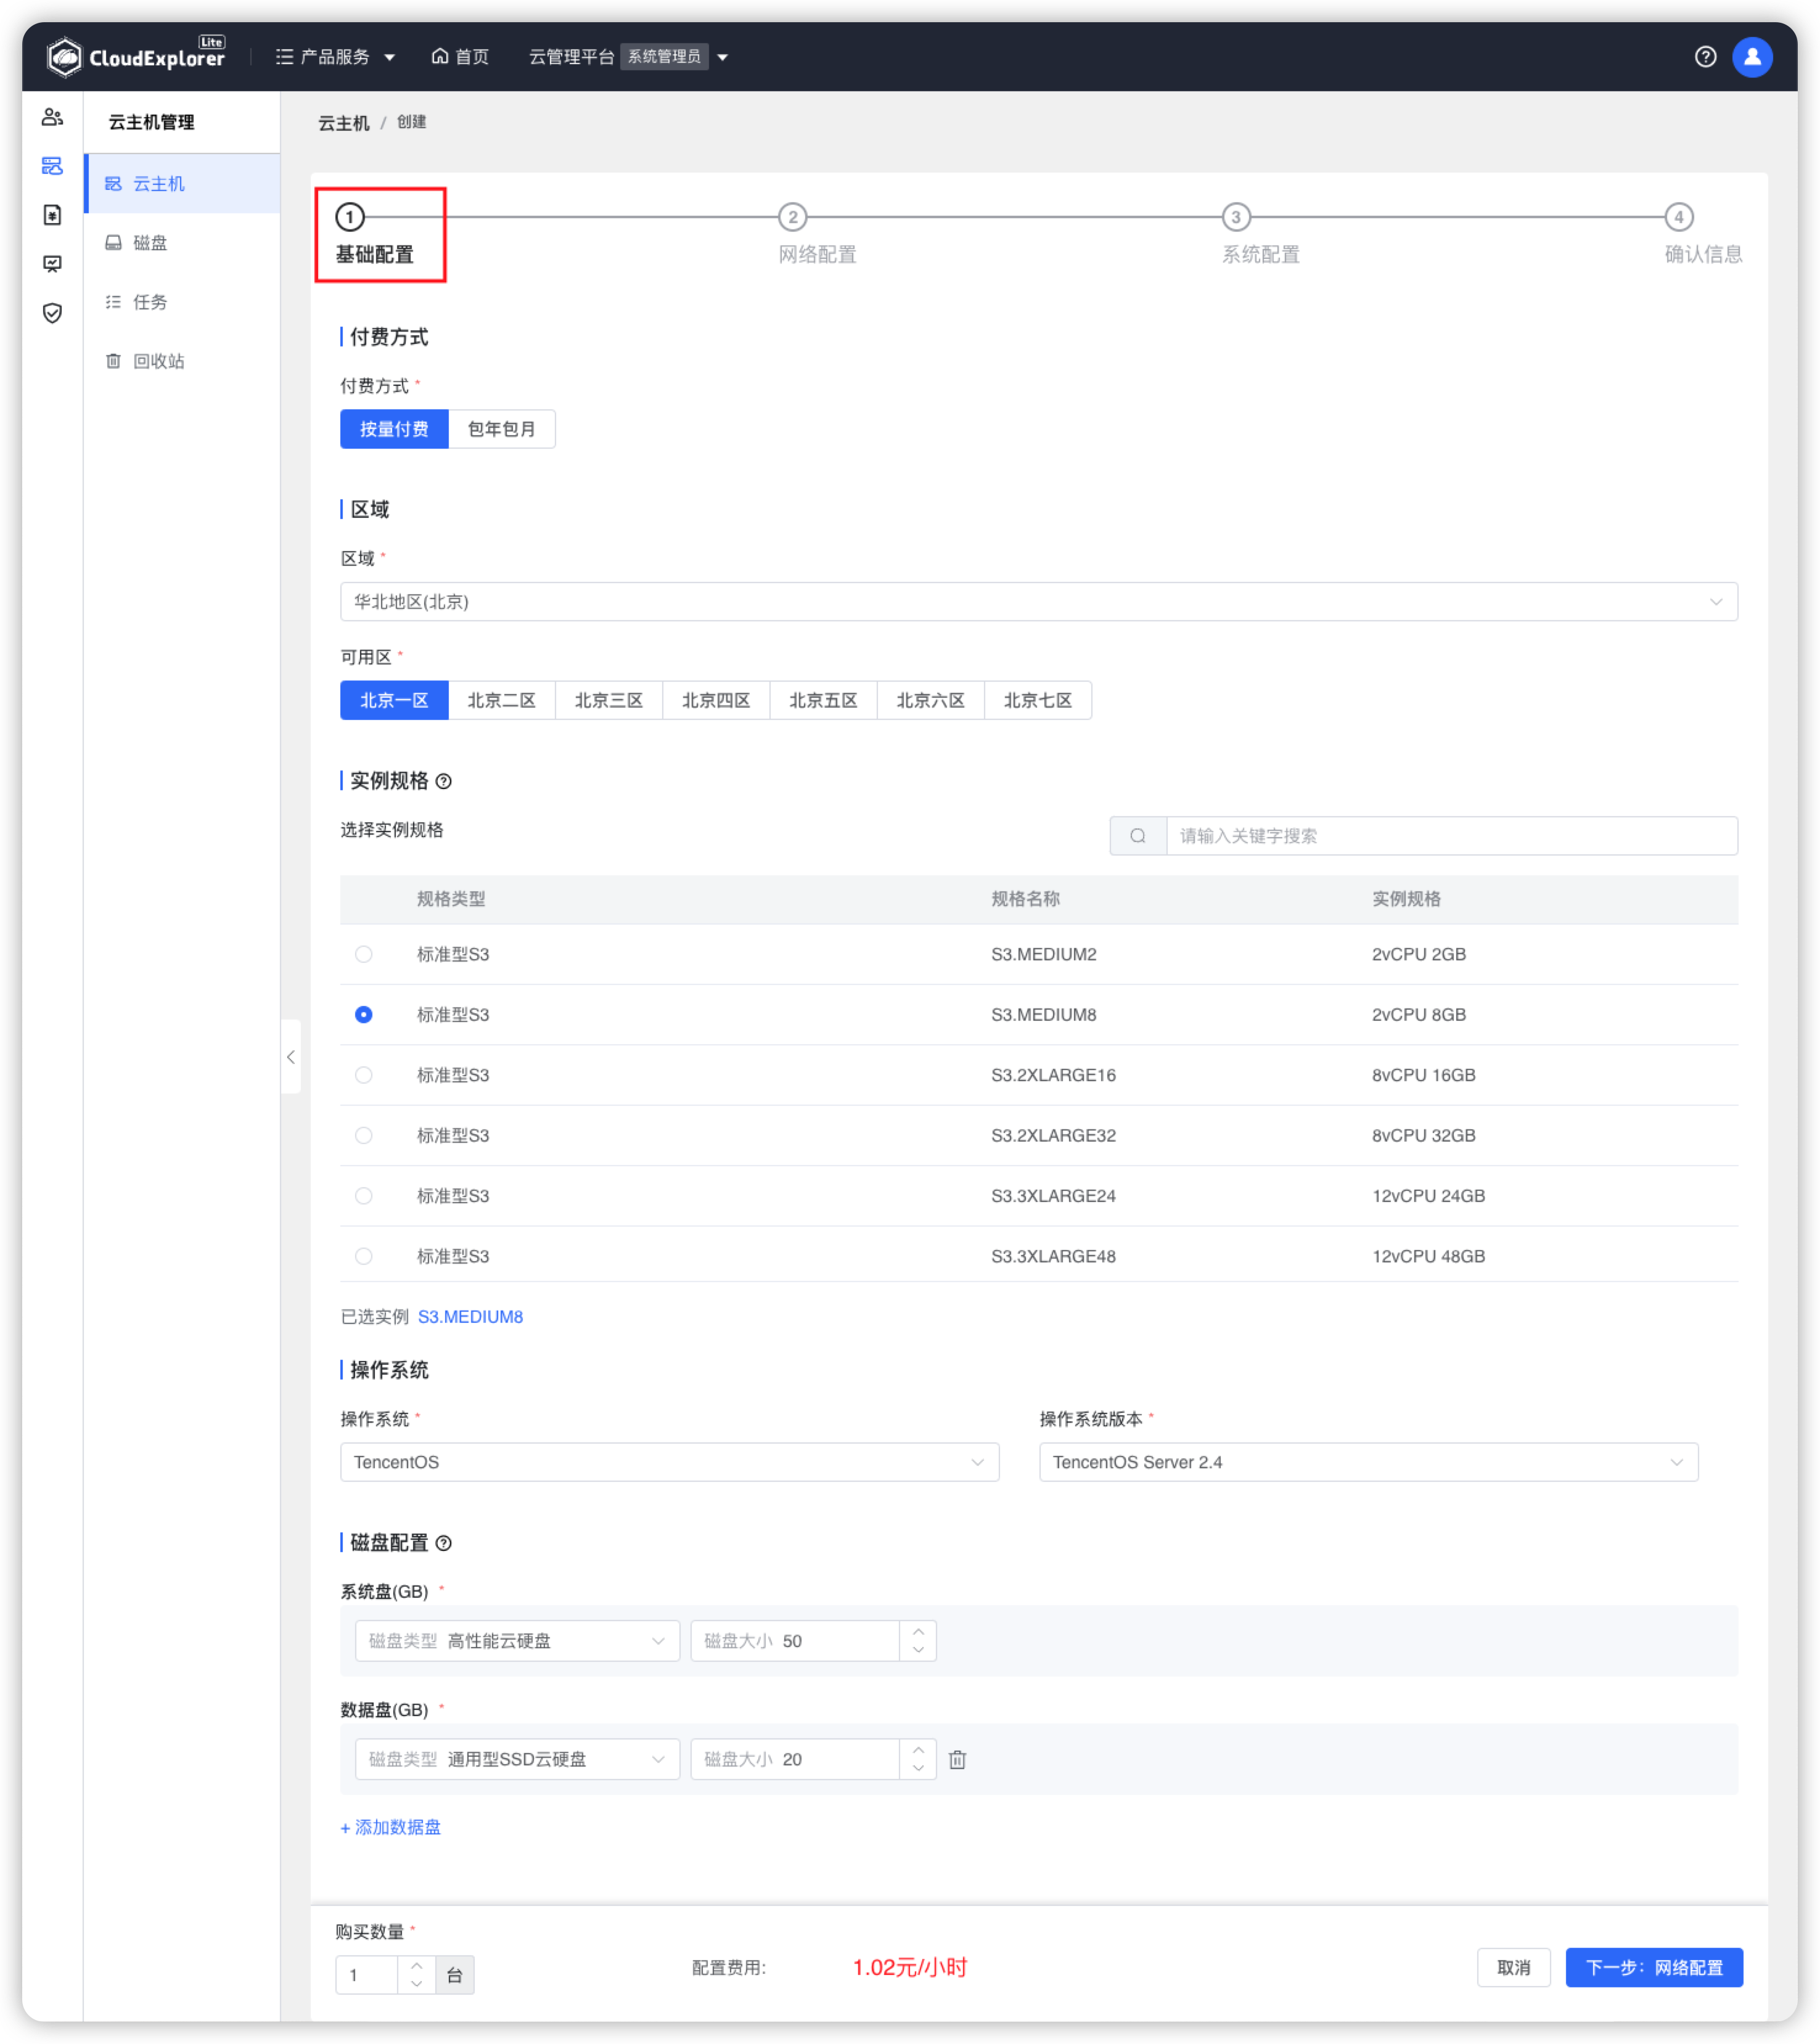Click the home icon beside 首页
Viewport: 1820px width, 2044px height.
point(439,56)
